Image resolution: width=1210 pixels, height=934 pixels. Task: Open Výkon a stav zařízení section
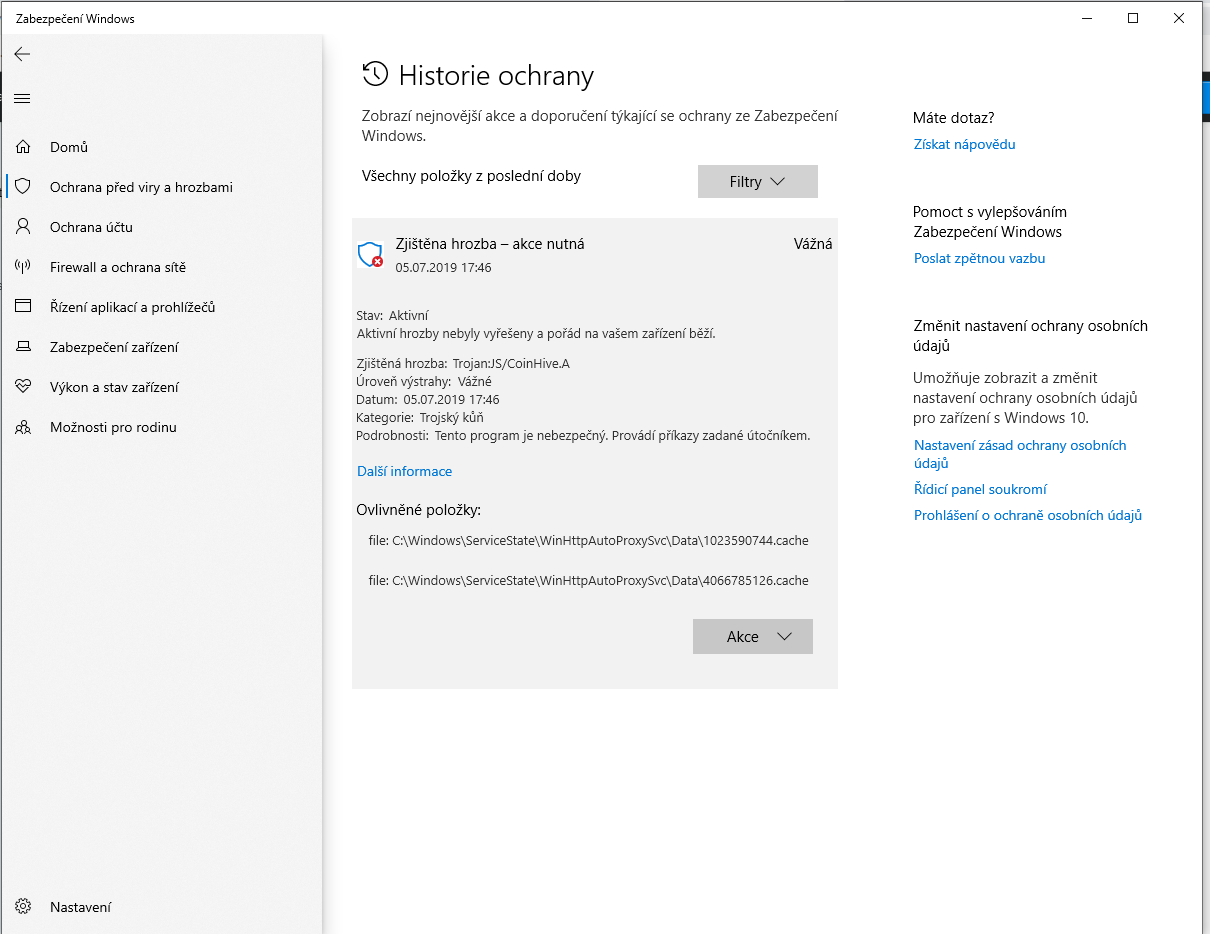click(114, 387)
